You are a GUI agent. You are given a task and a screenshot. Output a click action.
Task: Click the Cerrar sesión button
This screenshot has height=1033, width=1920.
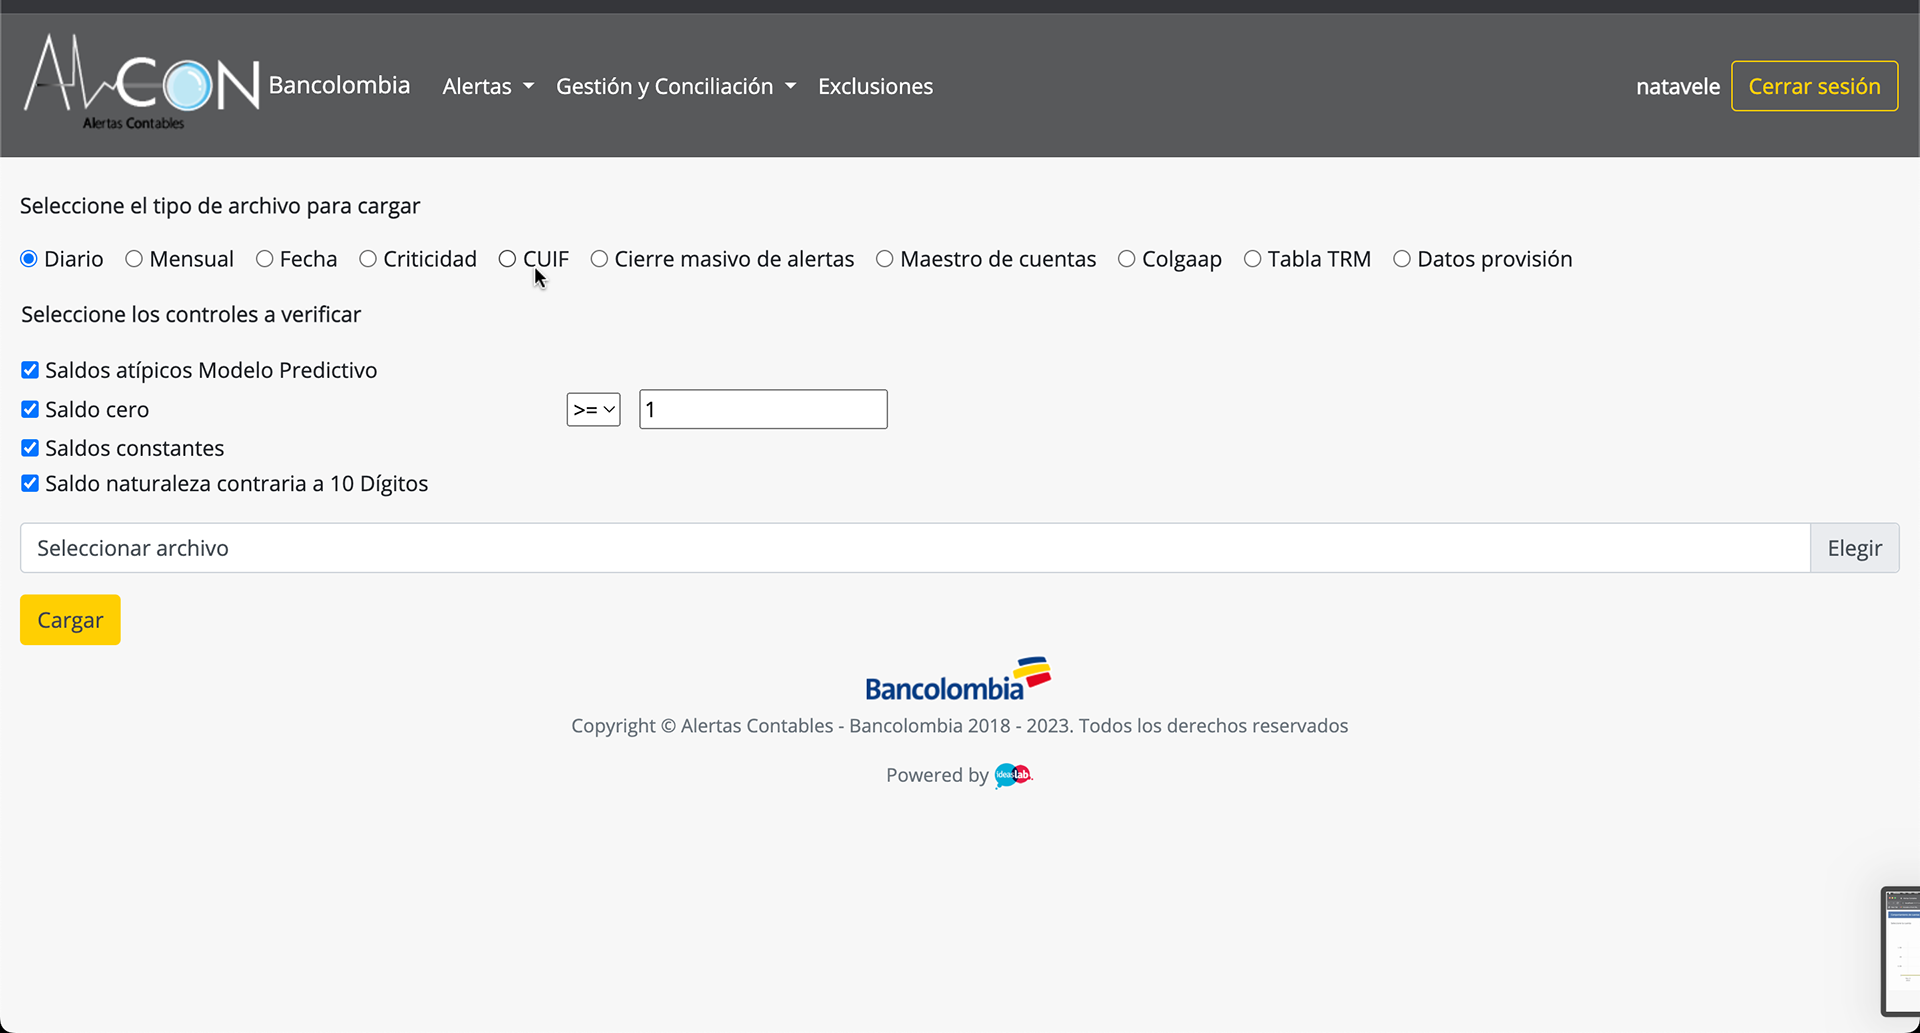1814,86
